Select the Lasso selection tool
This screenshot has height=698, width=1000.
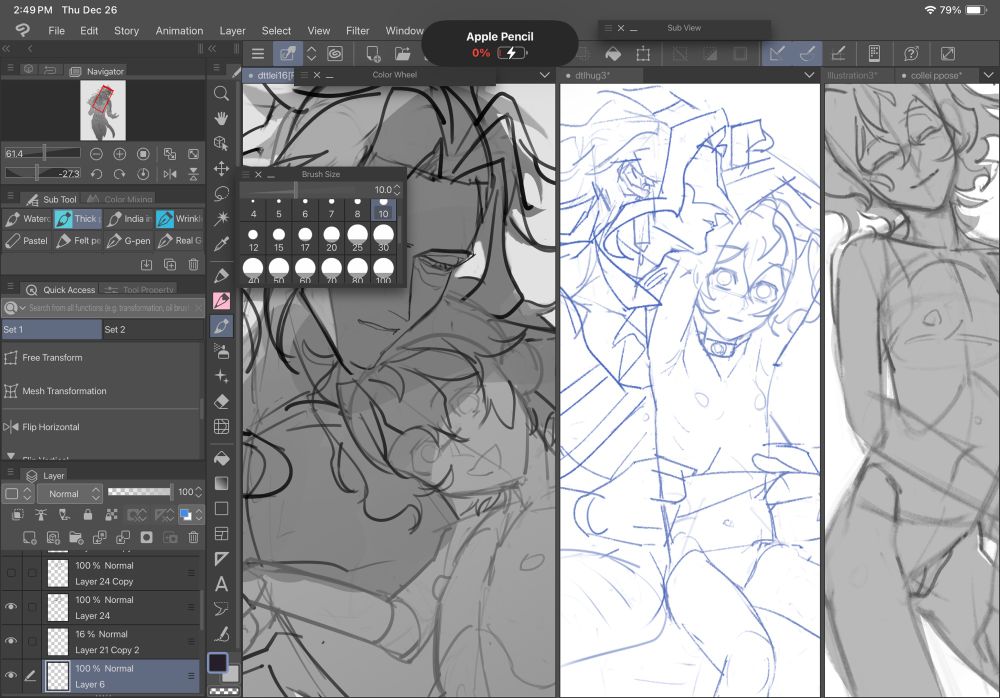[x=221, y=193]
